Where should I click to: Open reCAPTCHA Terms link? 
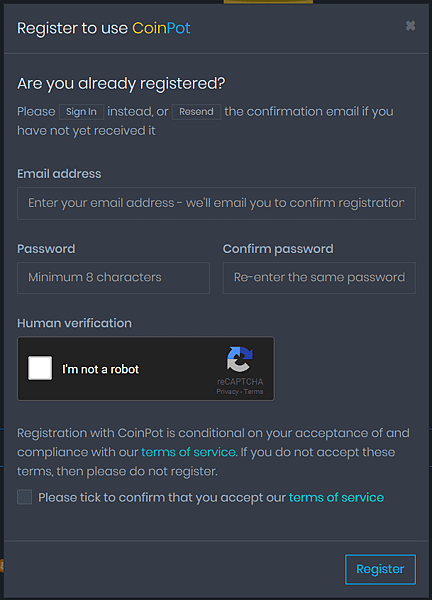253,391
